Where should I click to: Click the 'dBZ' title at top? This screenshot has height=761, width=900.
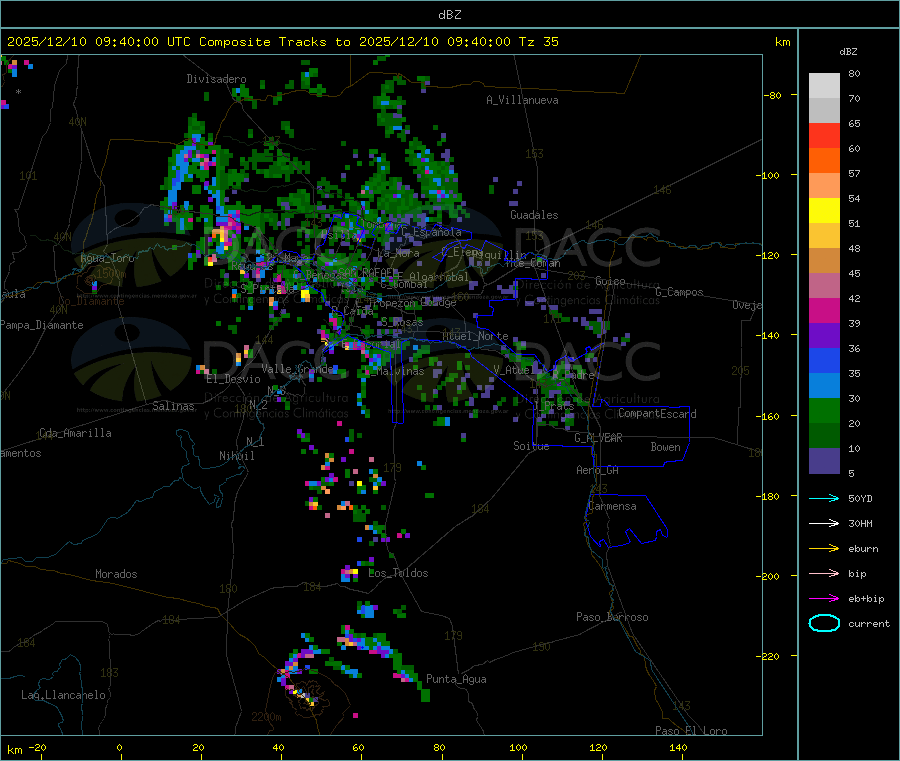449,15
